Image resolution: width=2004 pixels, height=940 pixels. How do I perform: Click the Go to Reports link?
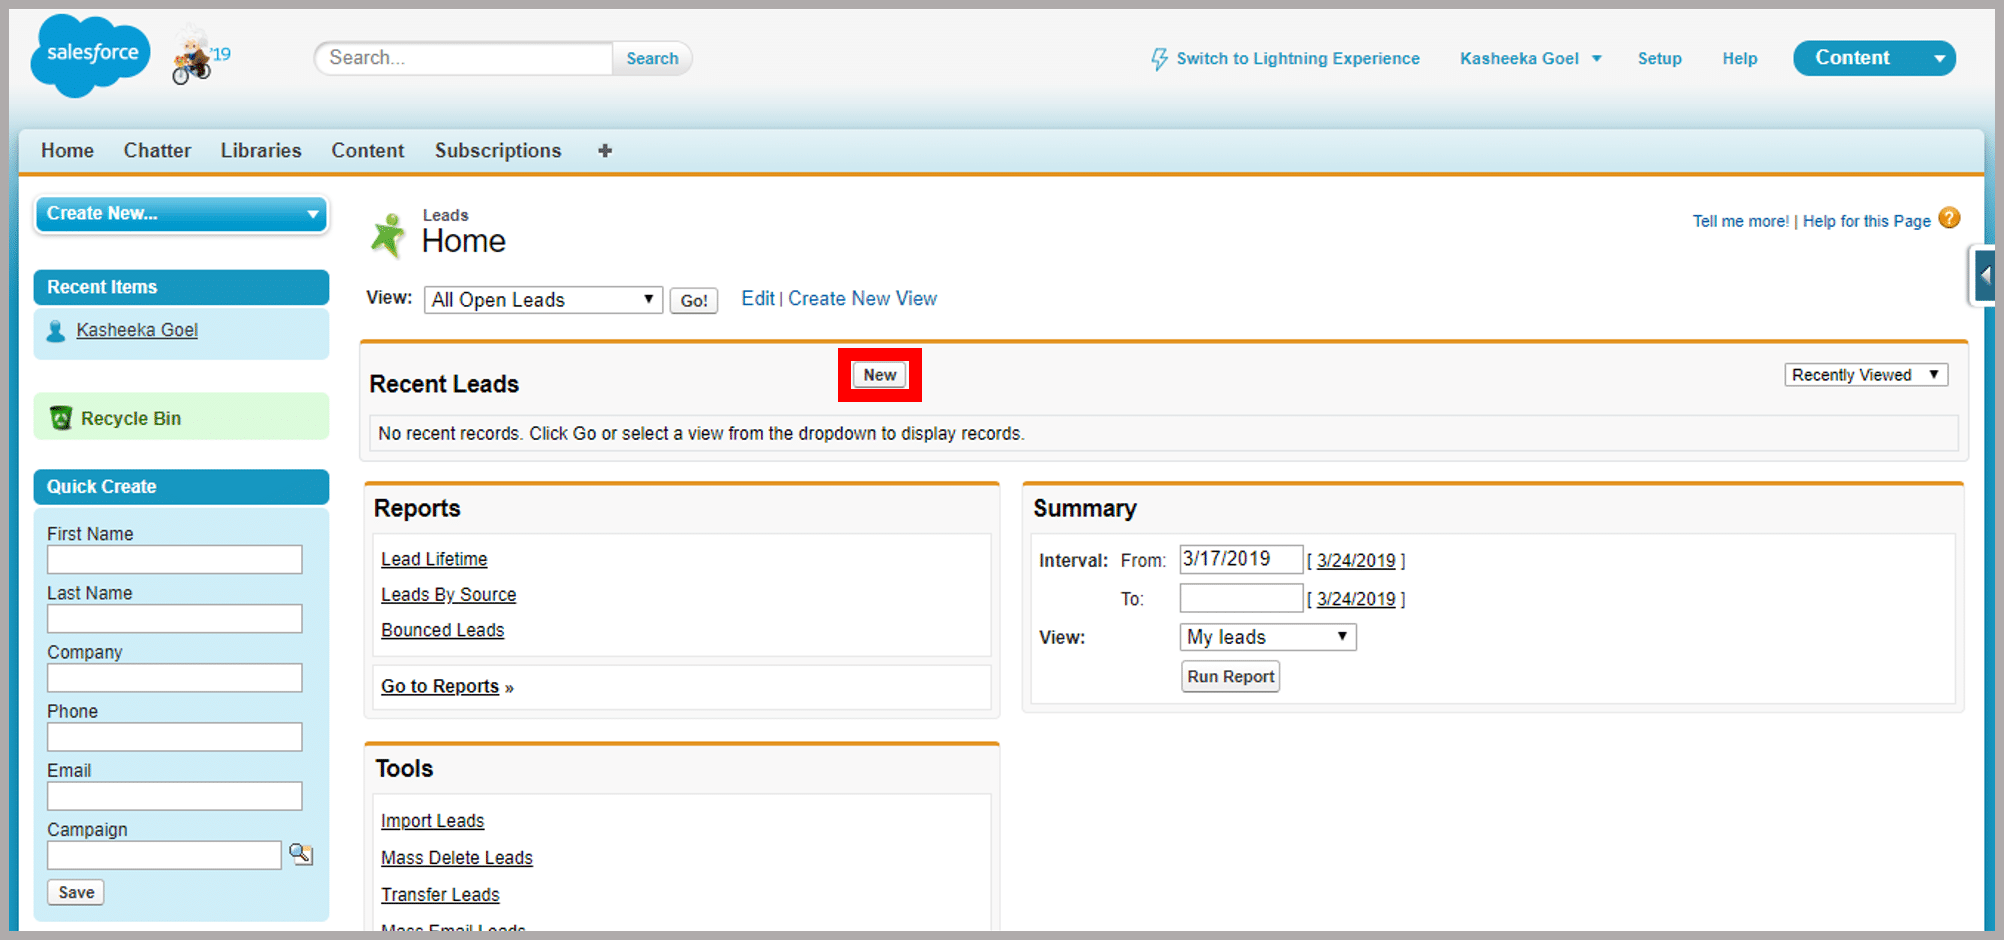[x=440, y=687]
